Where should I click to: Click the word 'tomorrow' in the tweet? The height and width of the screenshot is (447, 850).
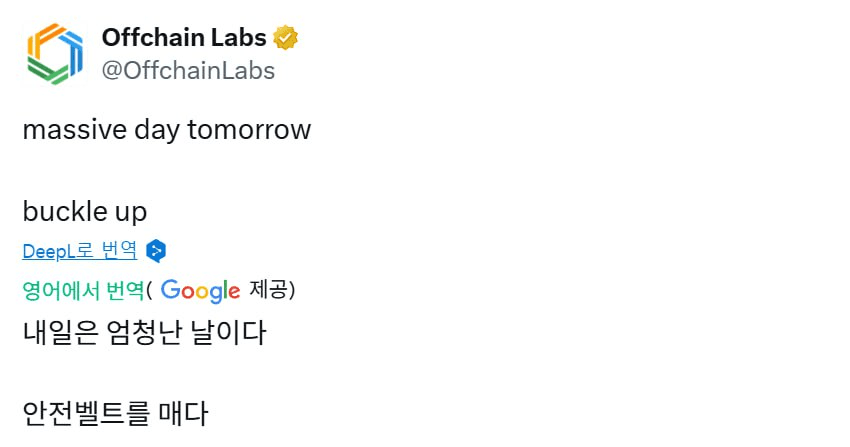249,129
